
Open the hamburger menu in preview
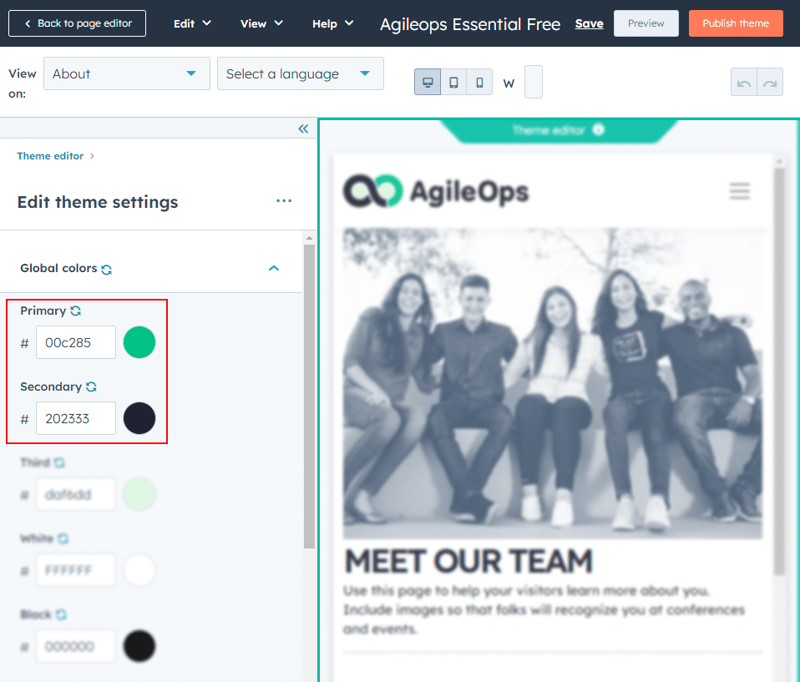click(739, 191)
